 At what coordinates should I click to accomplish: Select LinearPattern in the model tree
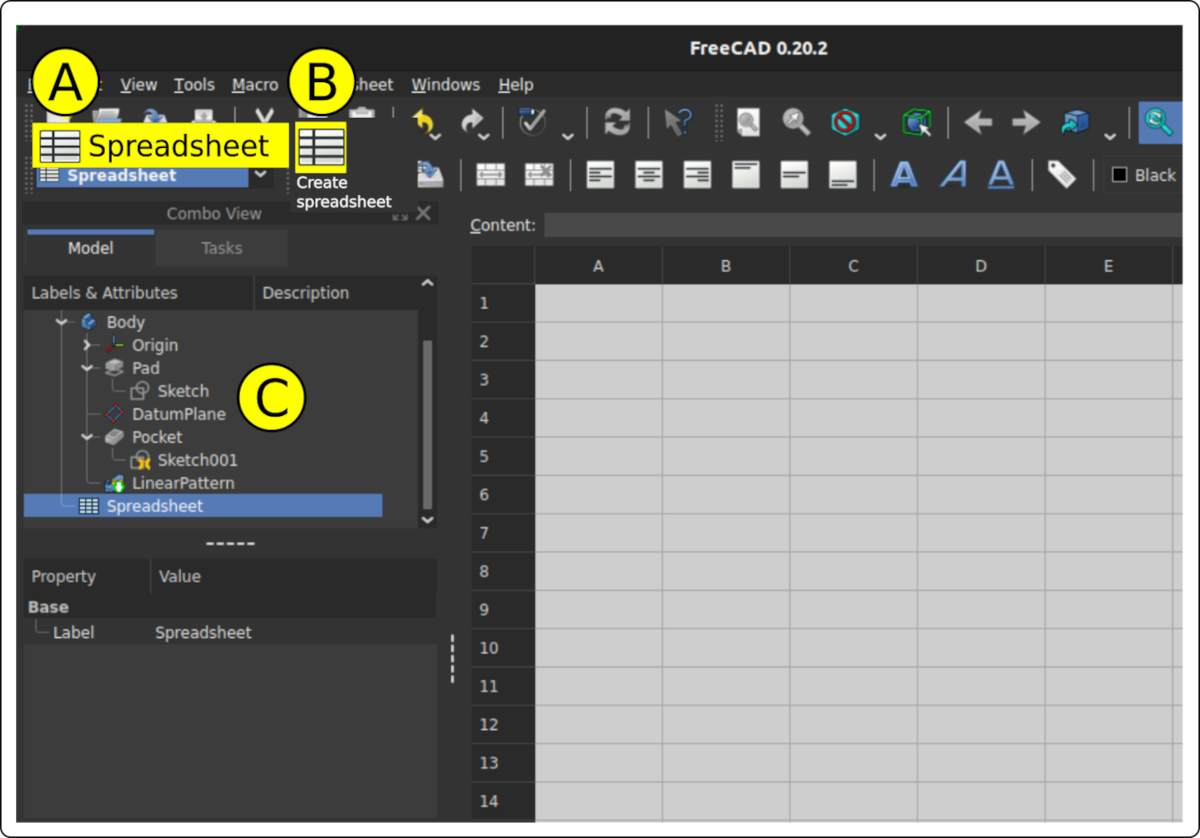tap(182, 483)
